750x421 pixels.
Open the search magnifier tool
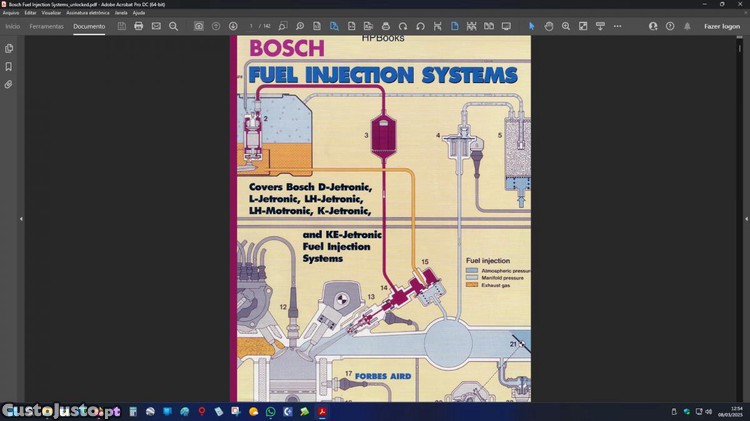pyautogui.click(x=173, y=26)
